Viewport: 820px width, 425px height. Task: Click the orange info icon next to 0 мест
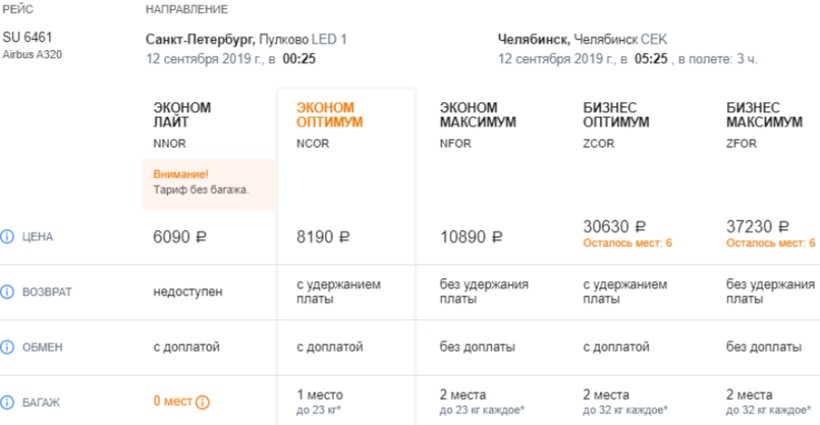pos(203,403)
